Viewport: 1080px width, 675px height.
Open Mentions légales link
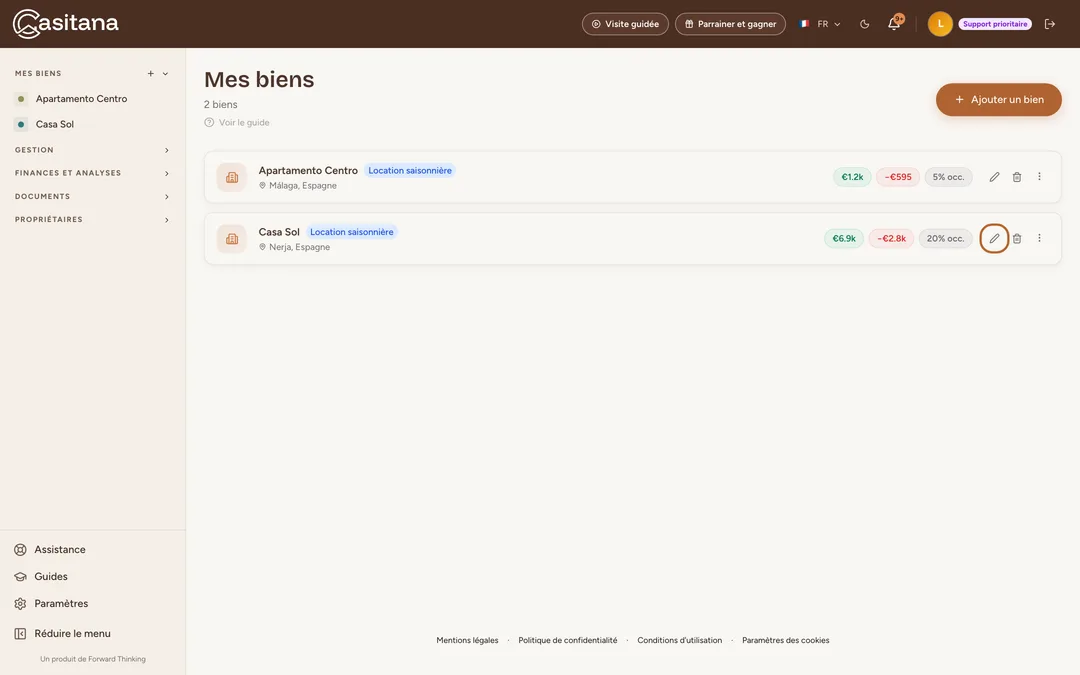click(467, 641)
